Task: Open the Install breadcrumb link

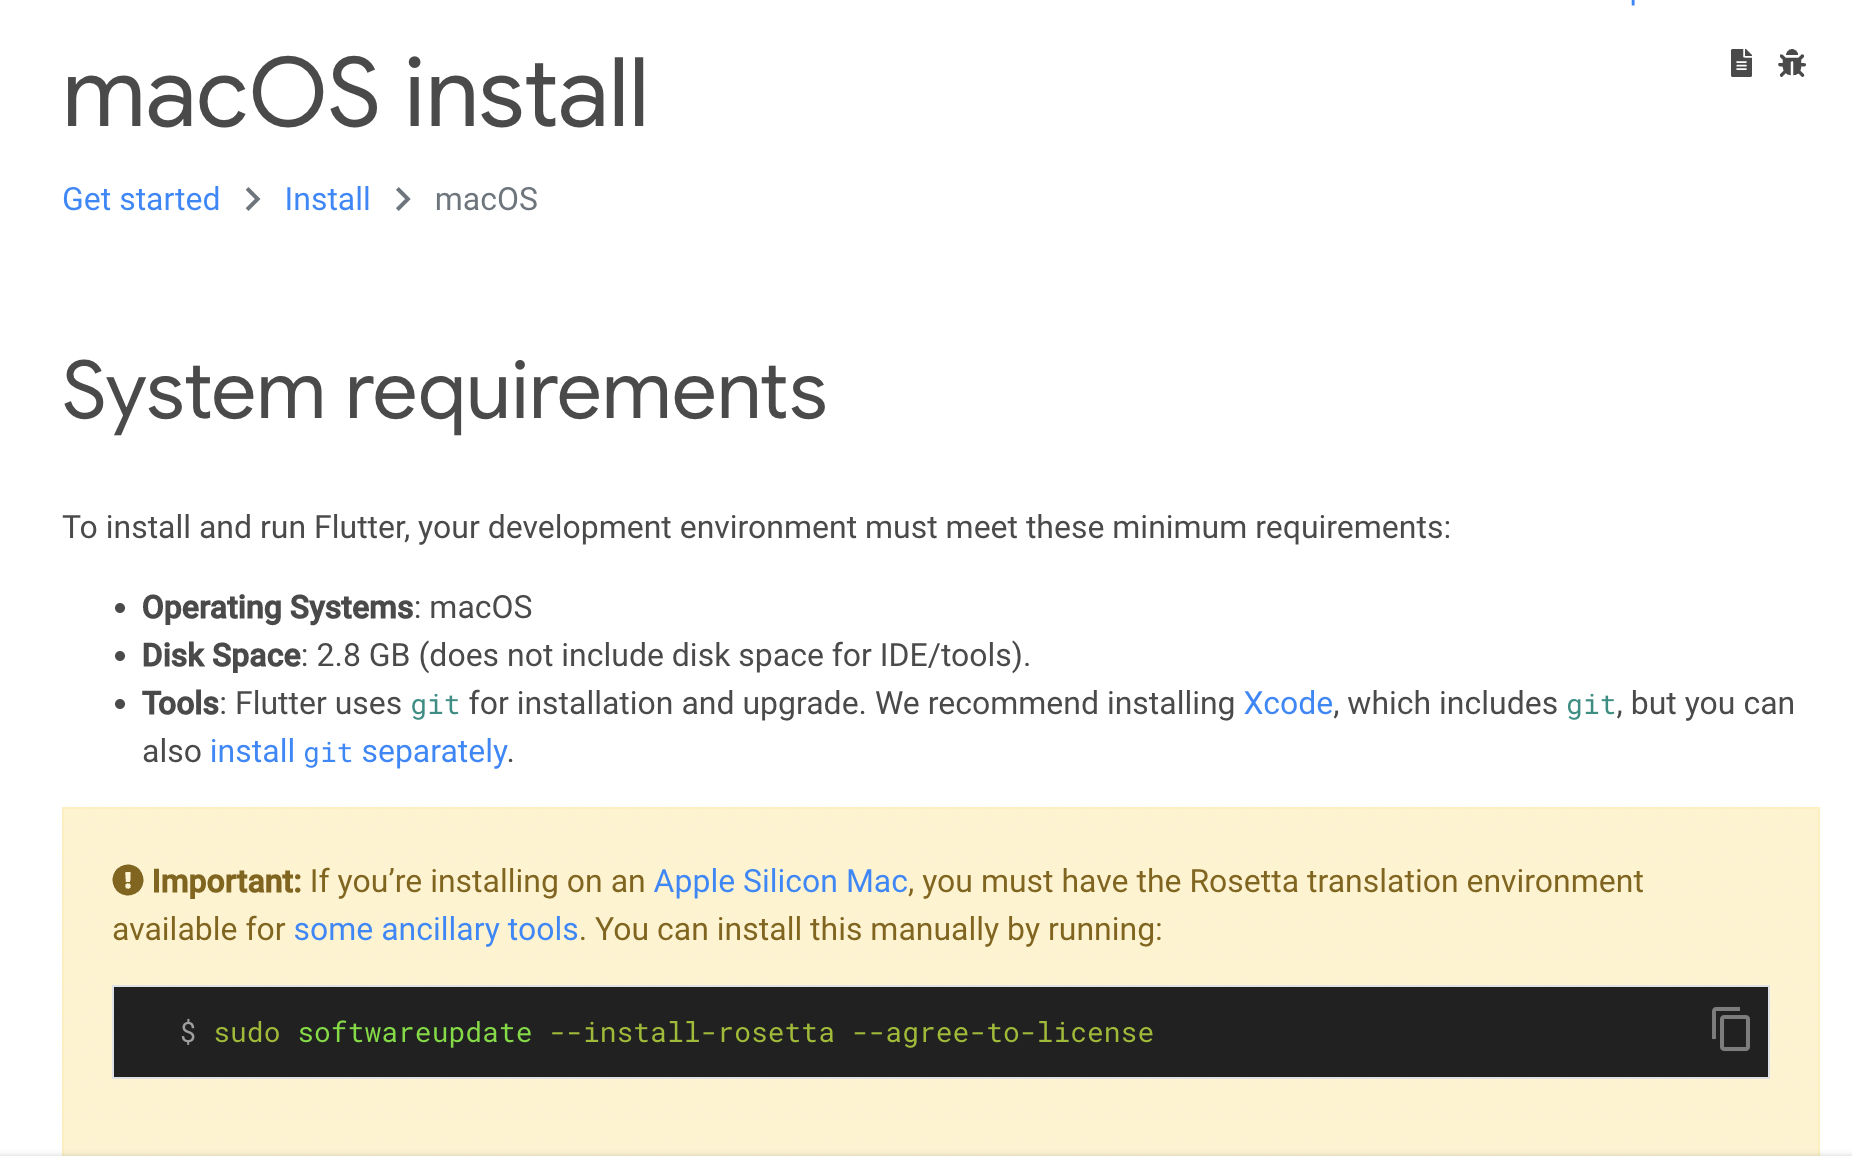Action: (327, 199)
